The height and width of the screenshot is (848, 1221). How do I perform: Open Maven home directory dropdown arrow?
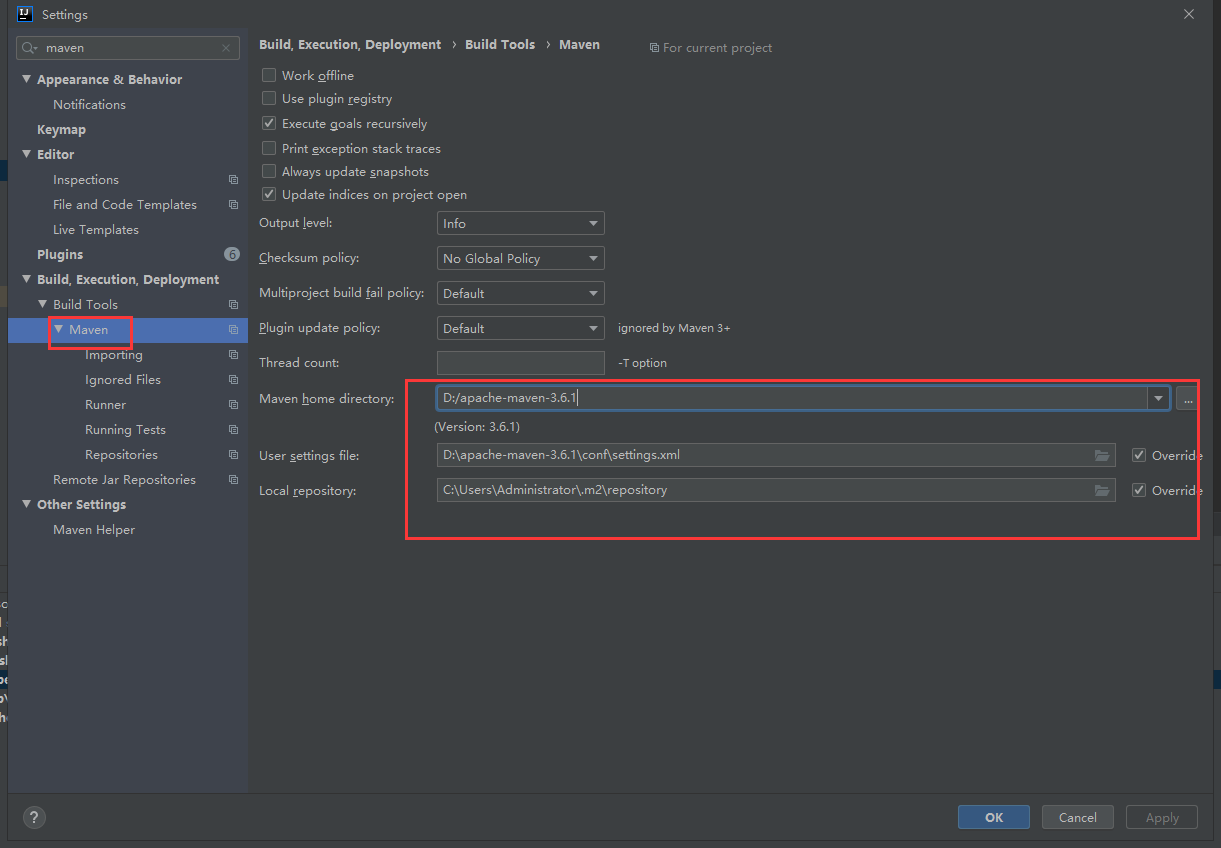click(1159, 398)
